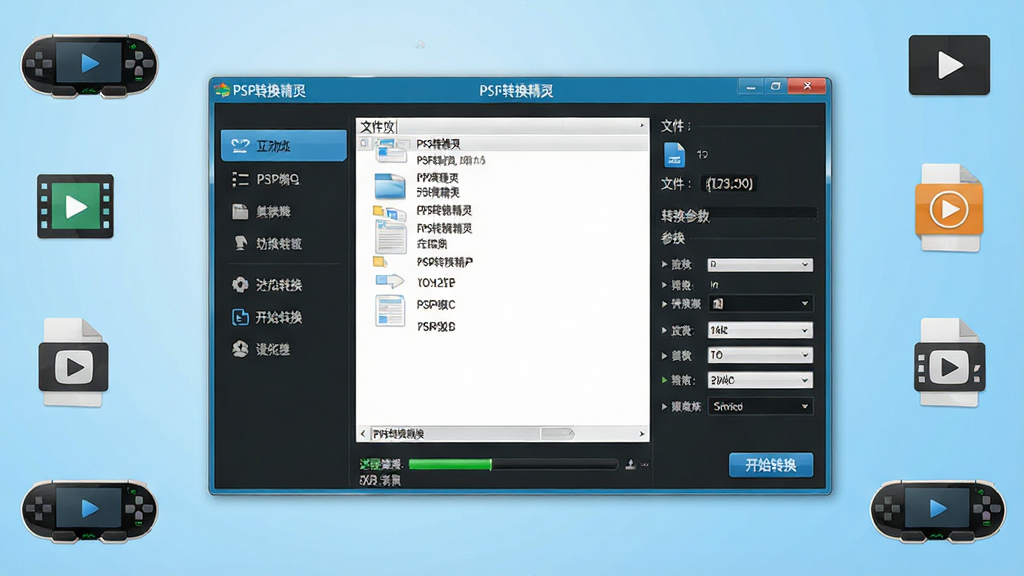1024x576 pixels.
Task: Expand the green triangle beside the 2W4C row
Action: click(x=665, y=379)
